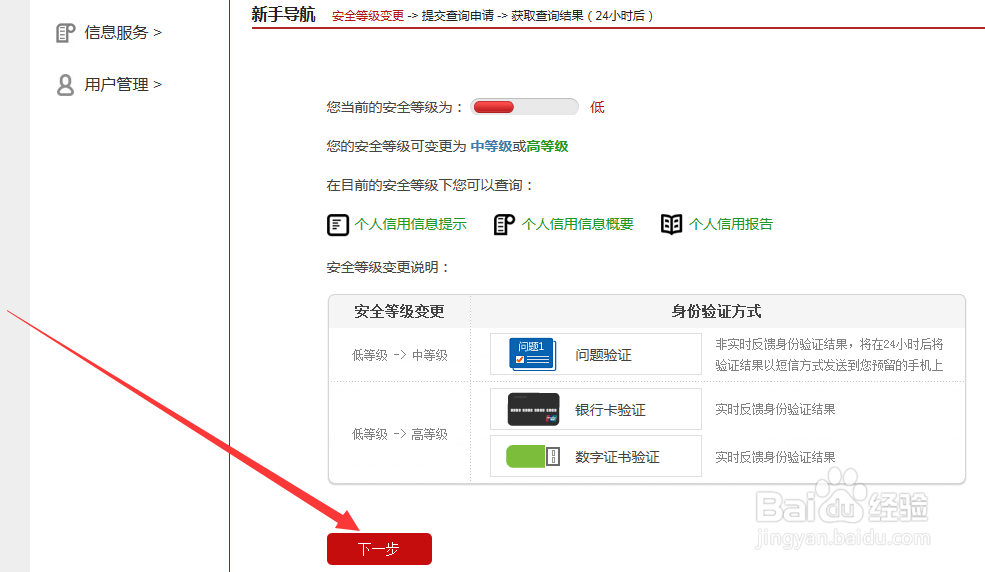
Task: Click the 个人信用信息概要 icon
Action: 504,225
